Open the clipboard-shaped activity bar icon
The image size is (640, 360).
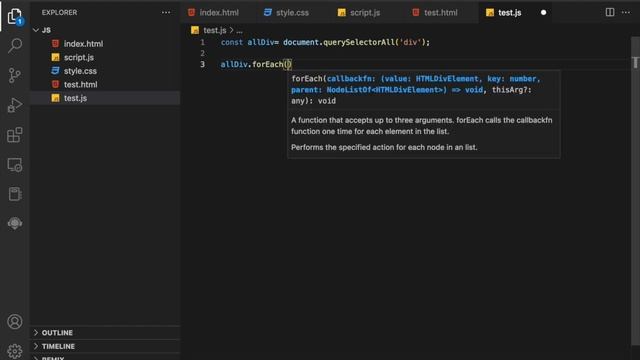pos(15,194)
